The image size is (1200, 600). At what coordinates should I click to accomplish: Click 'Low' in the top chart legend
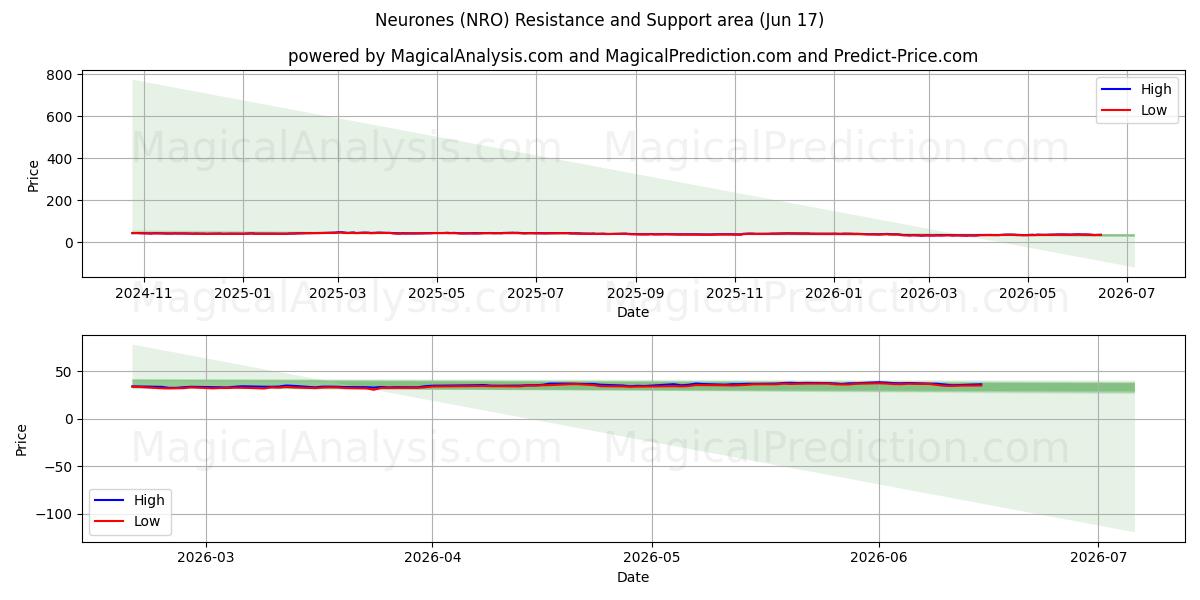(x=1154, y=110)
